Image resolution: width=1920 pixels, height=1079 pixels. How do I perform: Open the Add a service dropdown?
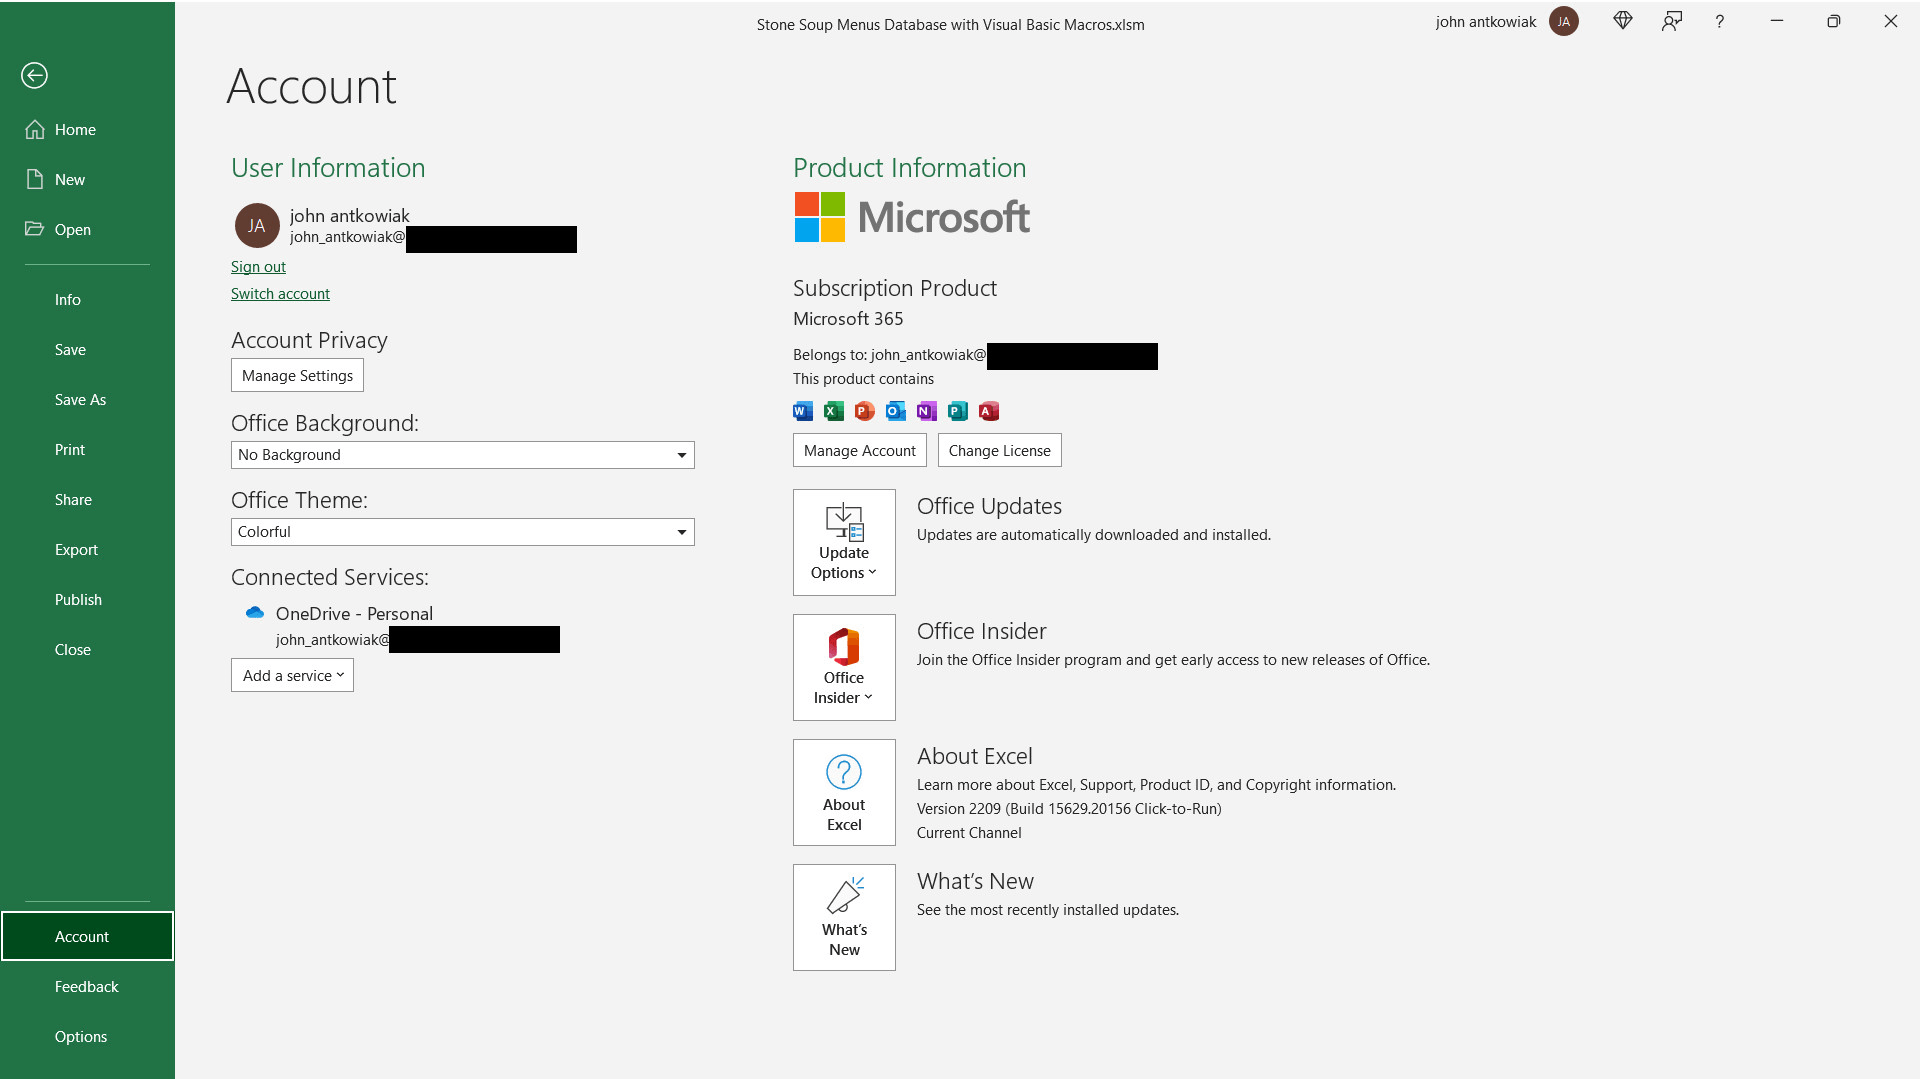(x=292, y=676)
